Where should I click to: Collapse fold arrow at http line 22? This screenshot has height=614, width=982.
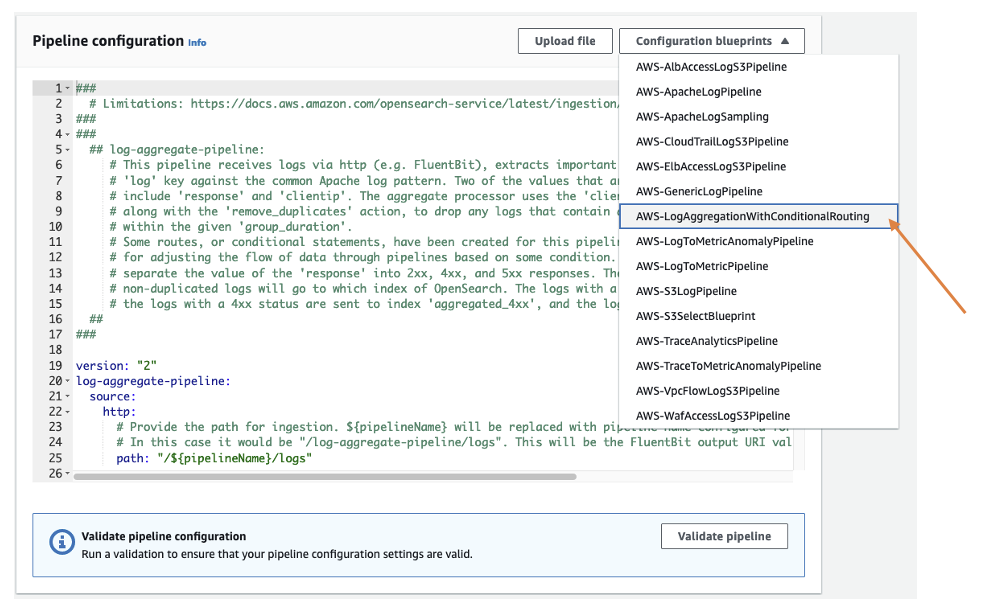(68, 412)
